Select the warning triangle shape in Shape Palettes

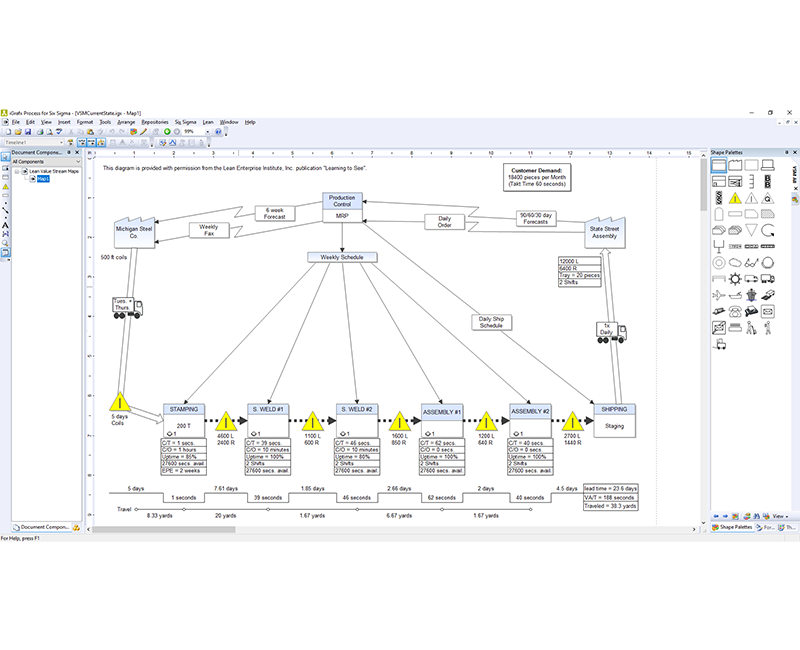(x=734, y=198)
